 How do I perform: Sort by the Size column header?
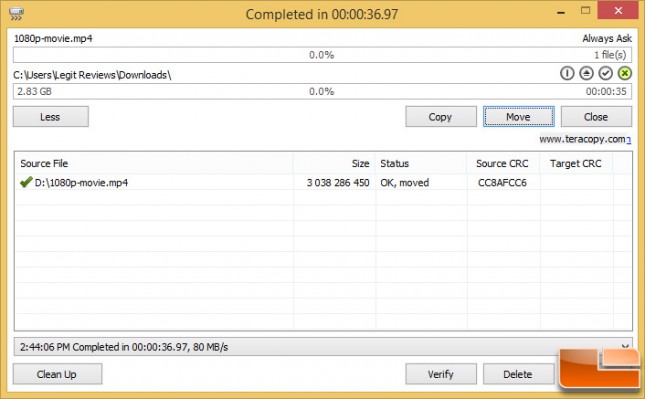[334, 163]
